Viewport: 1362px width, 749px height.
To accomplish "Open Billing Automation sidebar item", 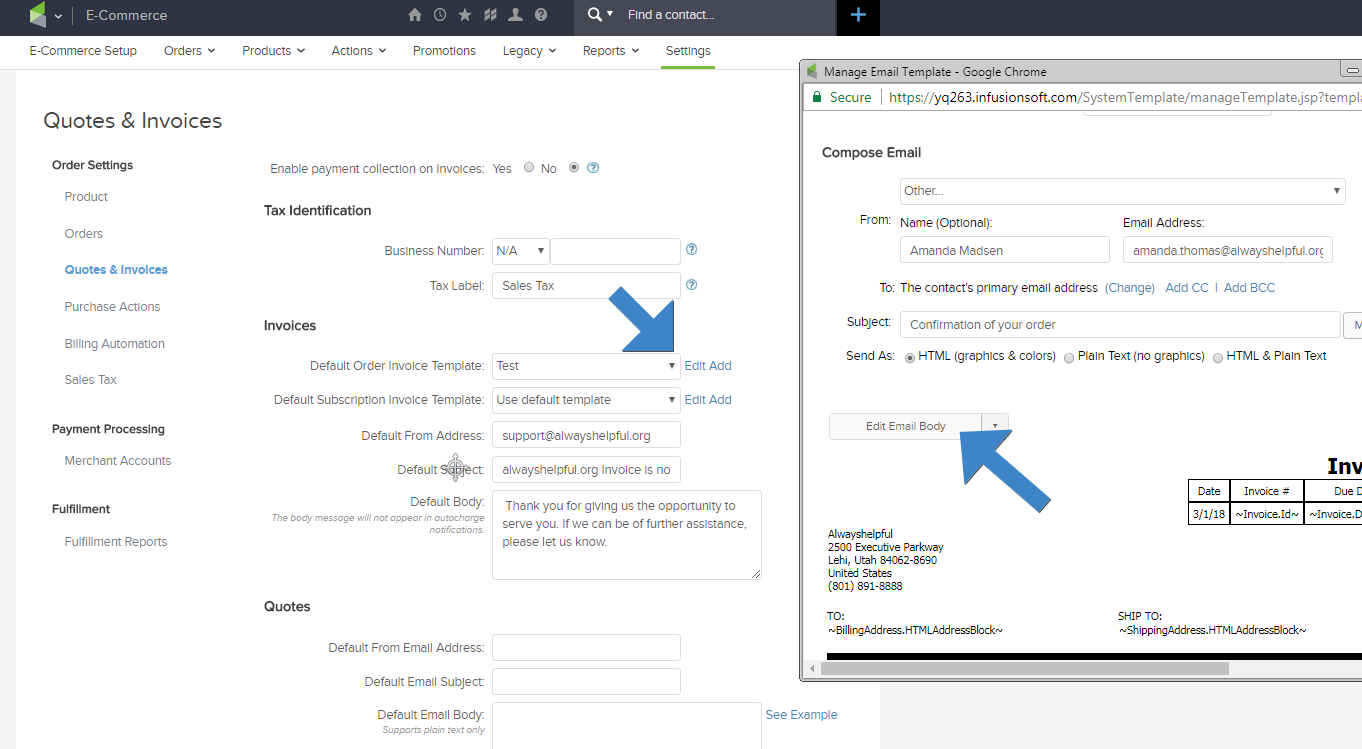I will pos(115,344).
